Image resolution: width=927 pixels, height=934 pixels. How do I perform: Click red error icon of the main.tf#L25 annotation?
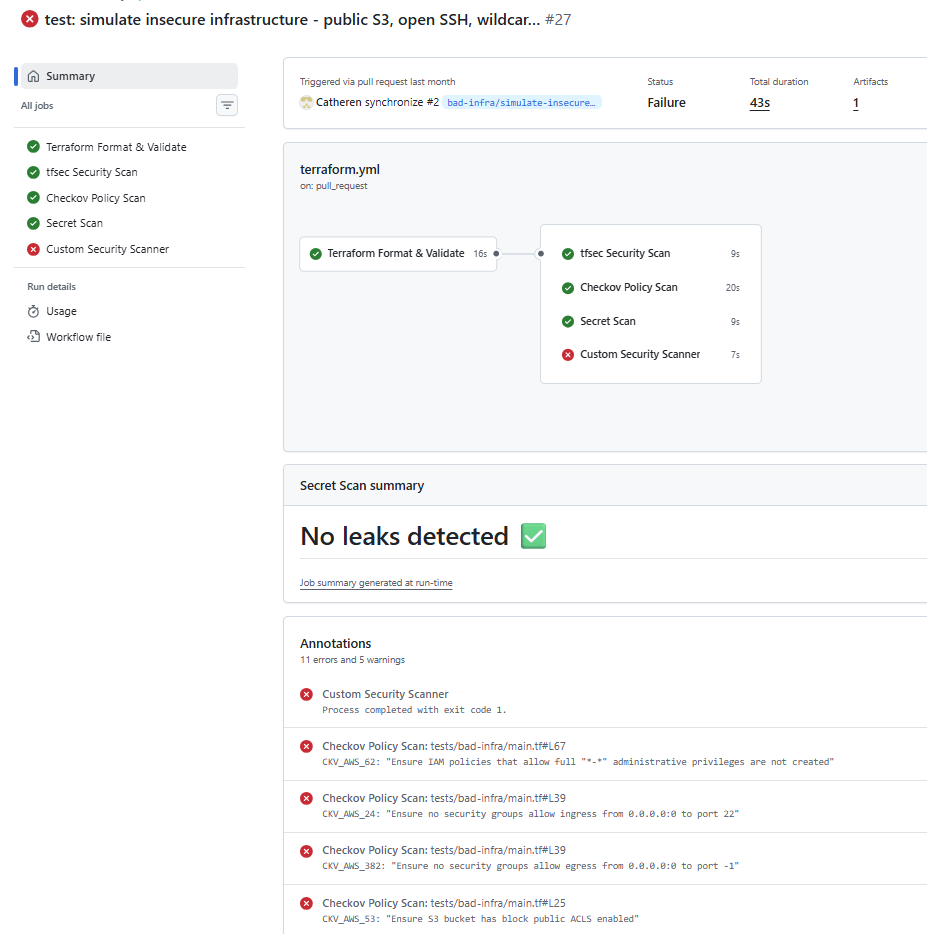(x=306, y=903)
